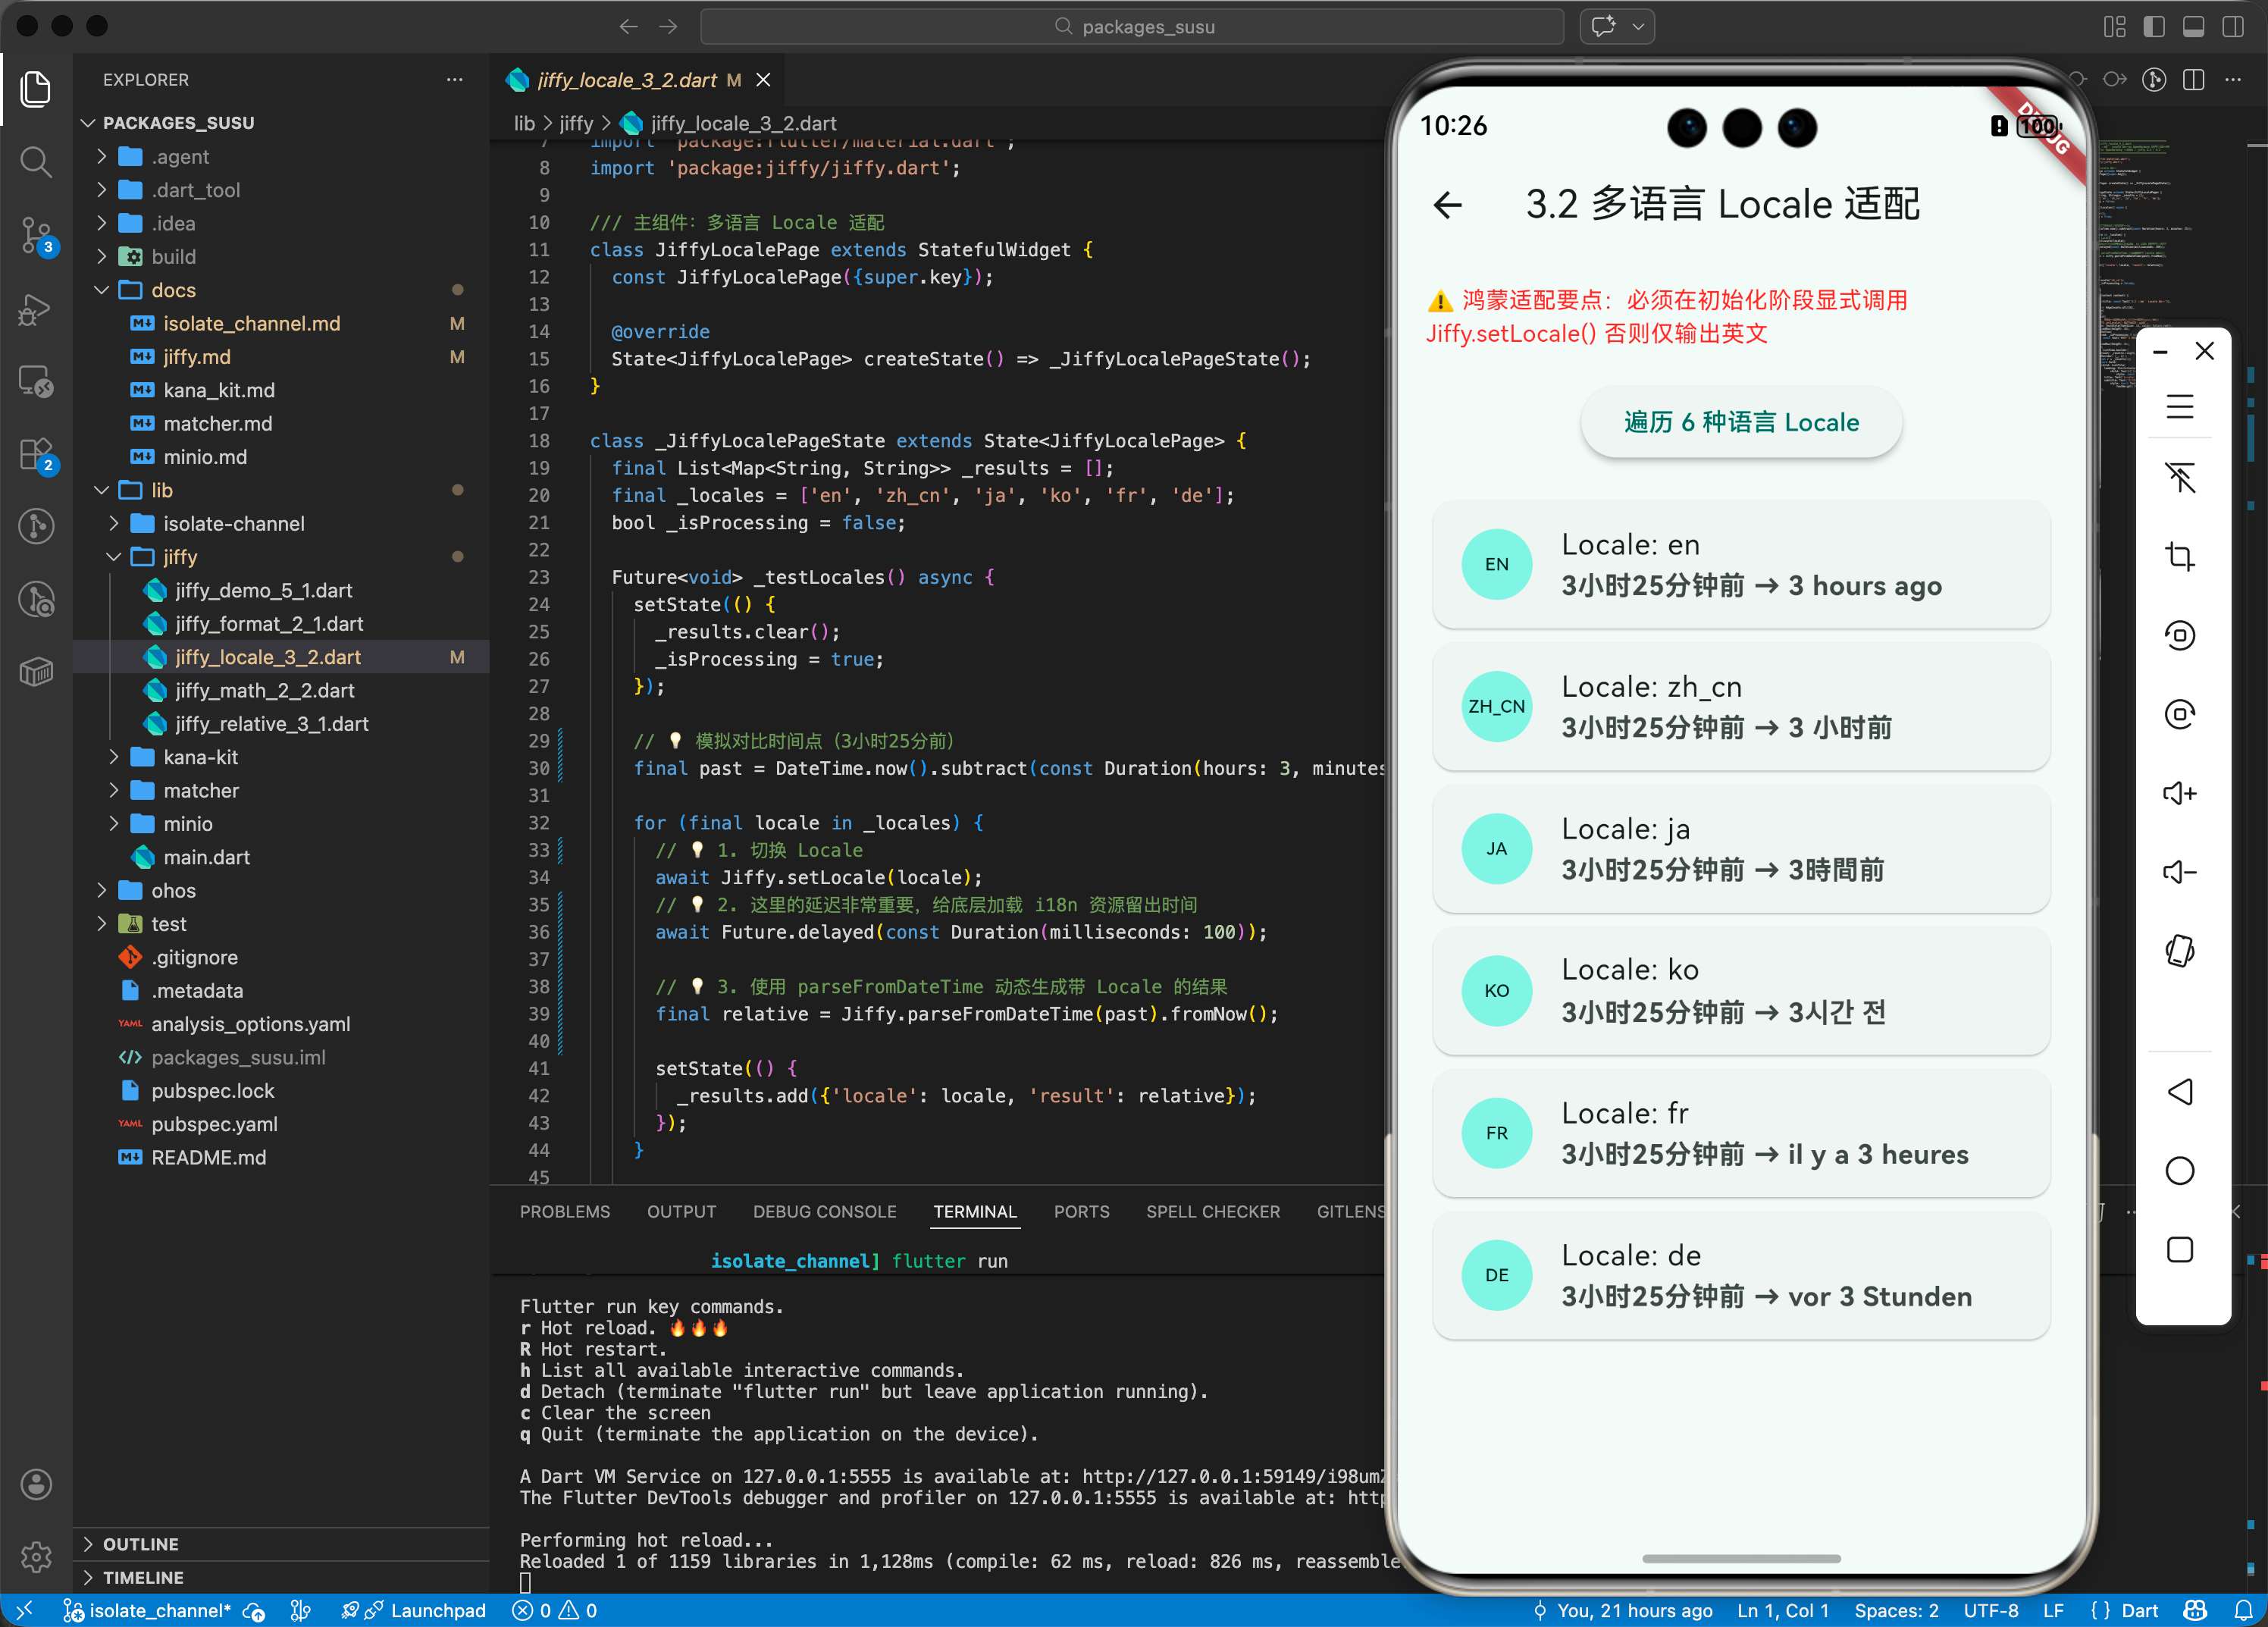The width and height of the screenshot is (2268, 1627).
Task: Click Dart language mode in status bar
Action: point(2138,1610)
